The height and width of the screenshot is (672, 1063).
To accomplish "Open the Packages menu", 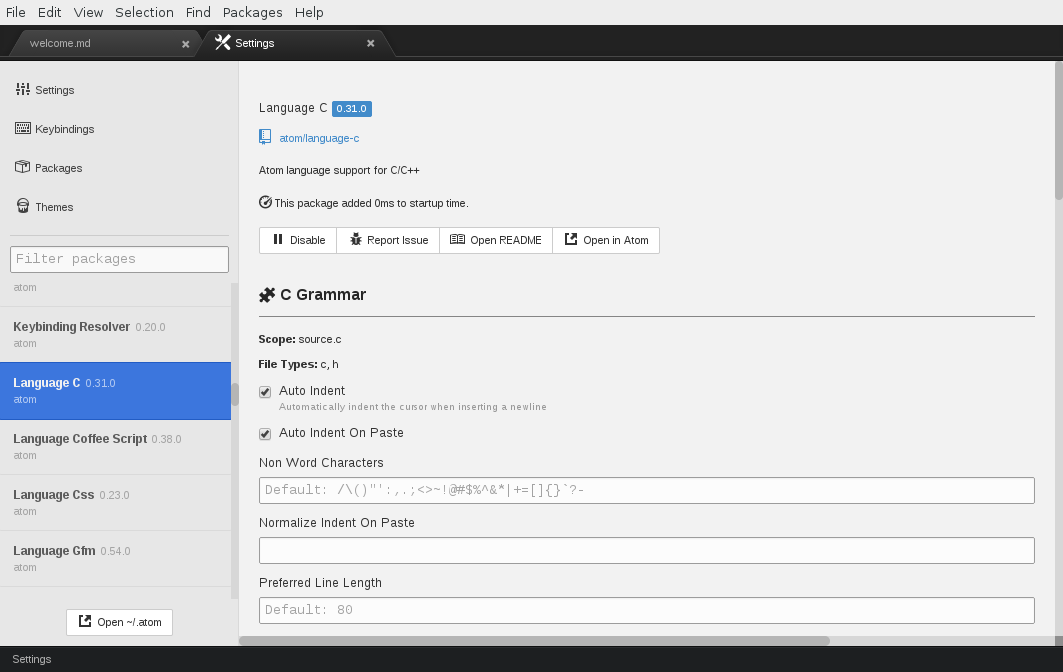I will coord(252,12).
